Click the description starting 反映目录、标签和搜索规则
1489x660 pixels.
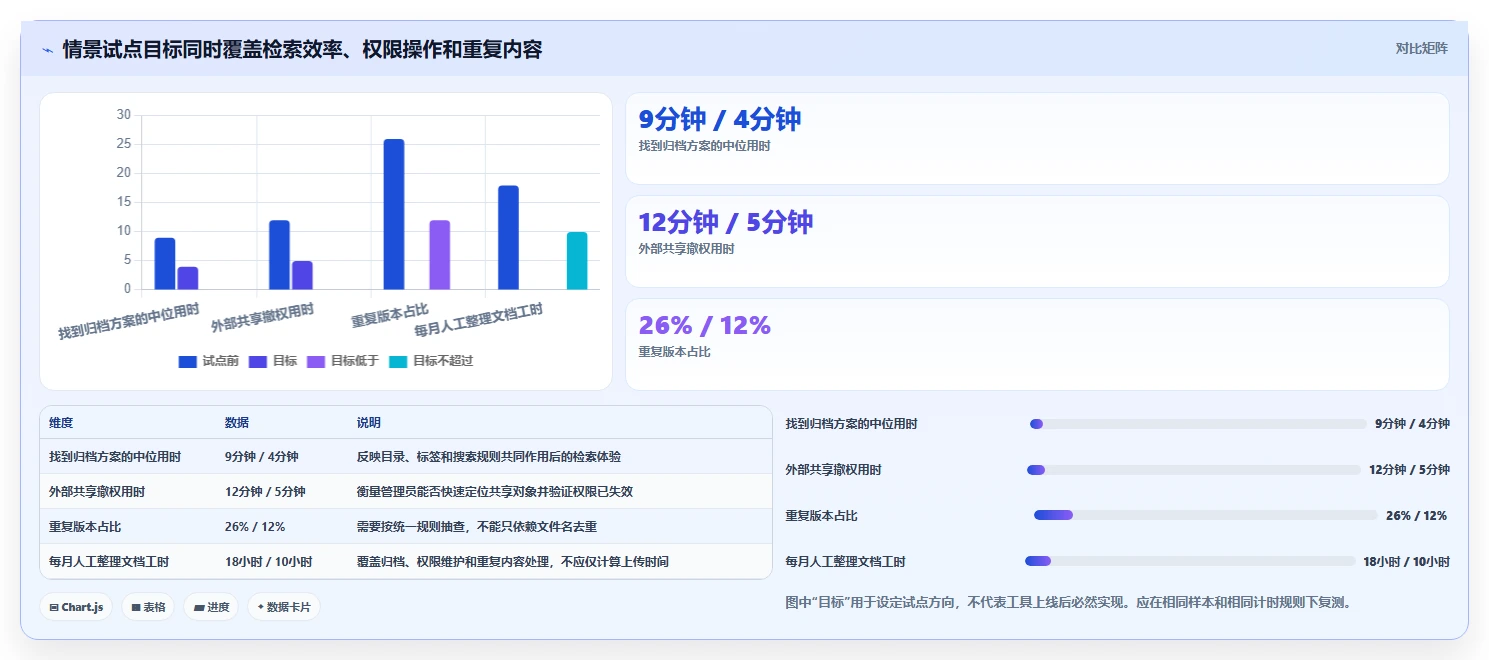point(489,457)
